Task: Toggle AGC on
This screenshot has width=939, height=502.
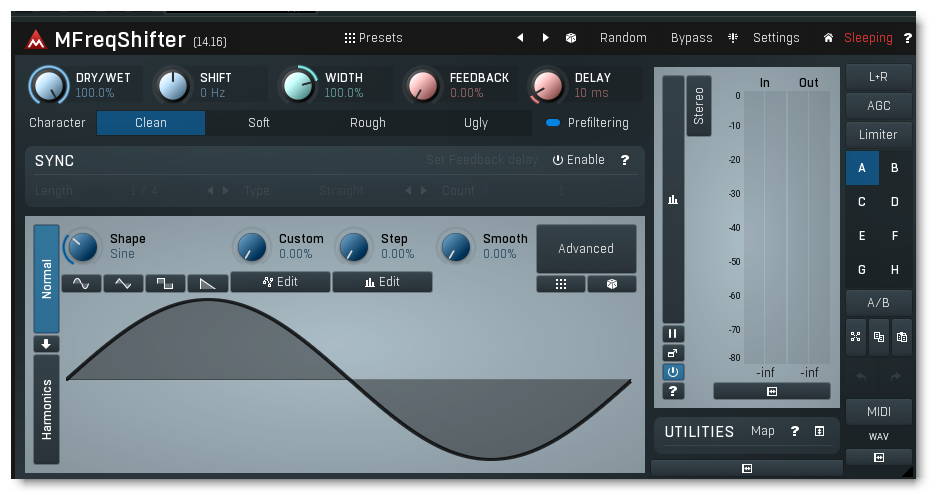Action: (879, 105)
